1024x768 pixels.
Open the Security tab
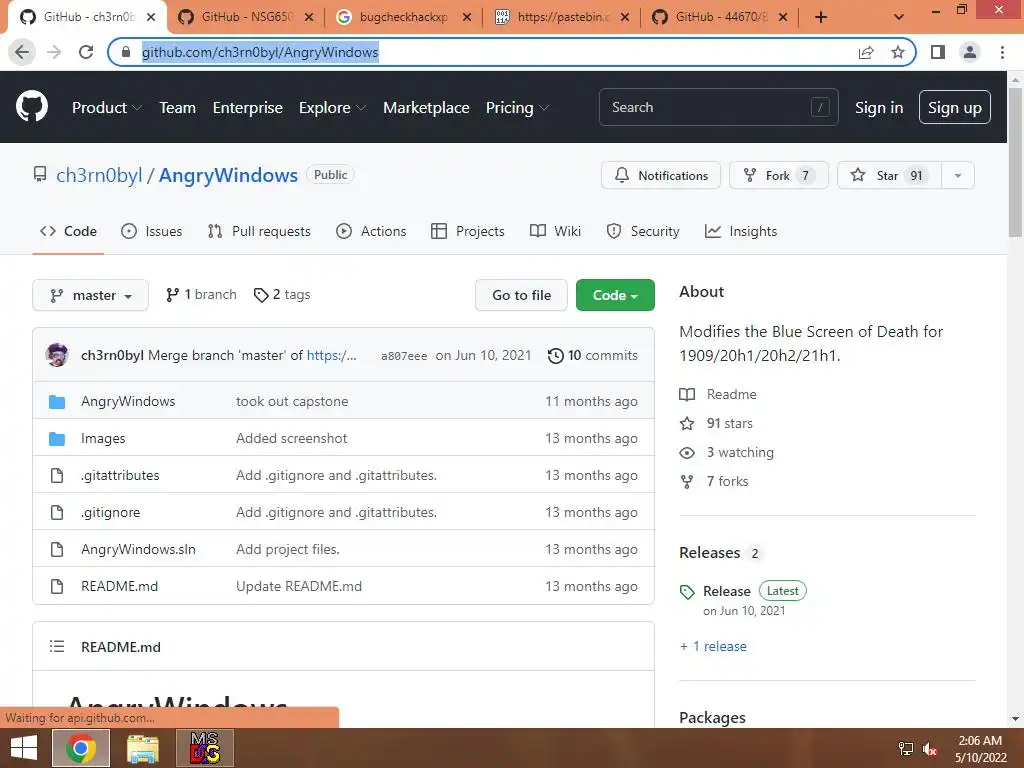[x=643, y=231]
